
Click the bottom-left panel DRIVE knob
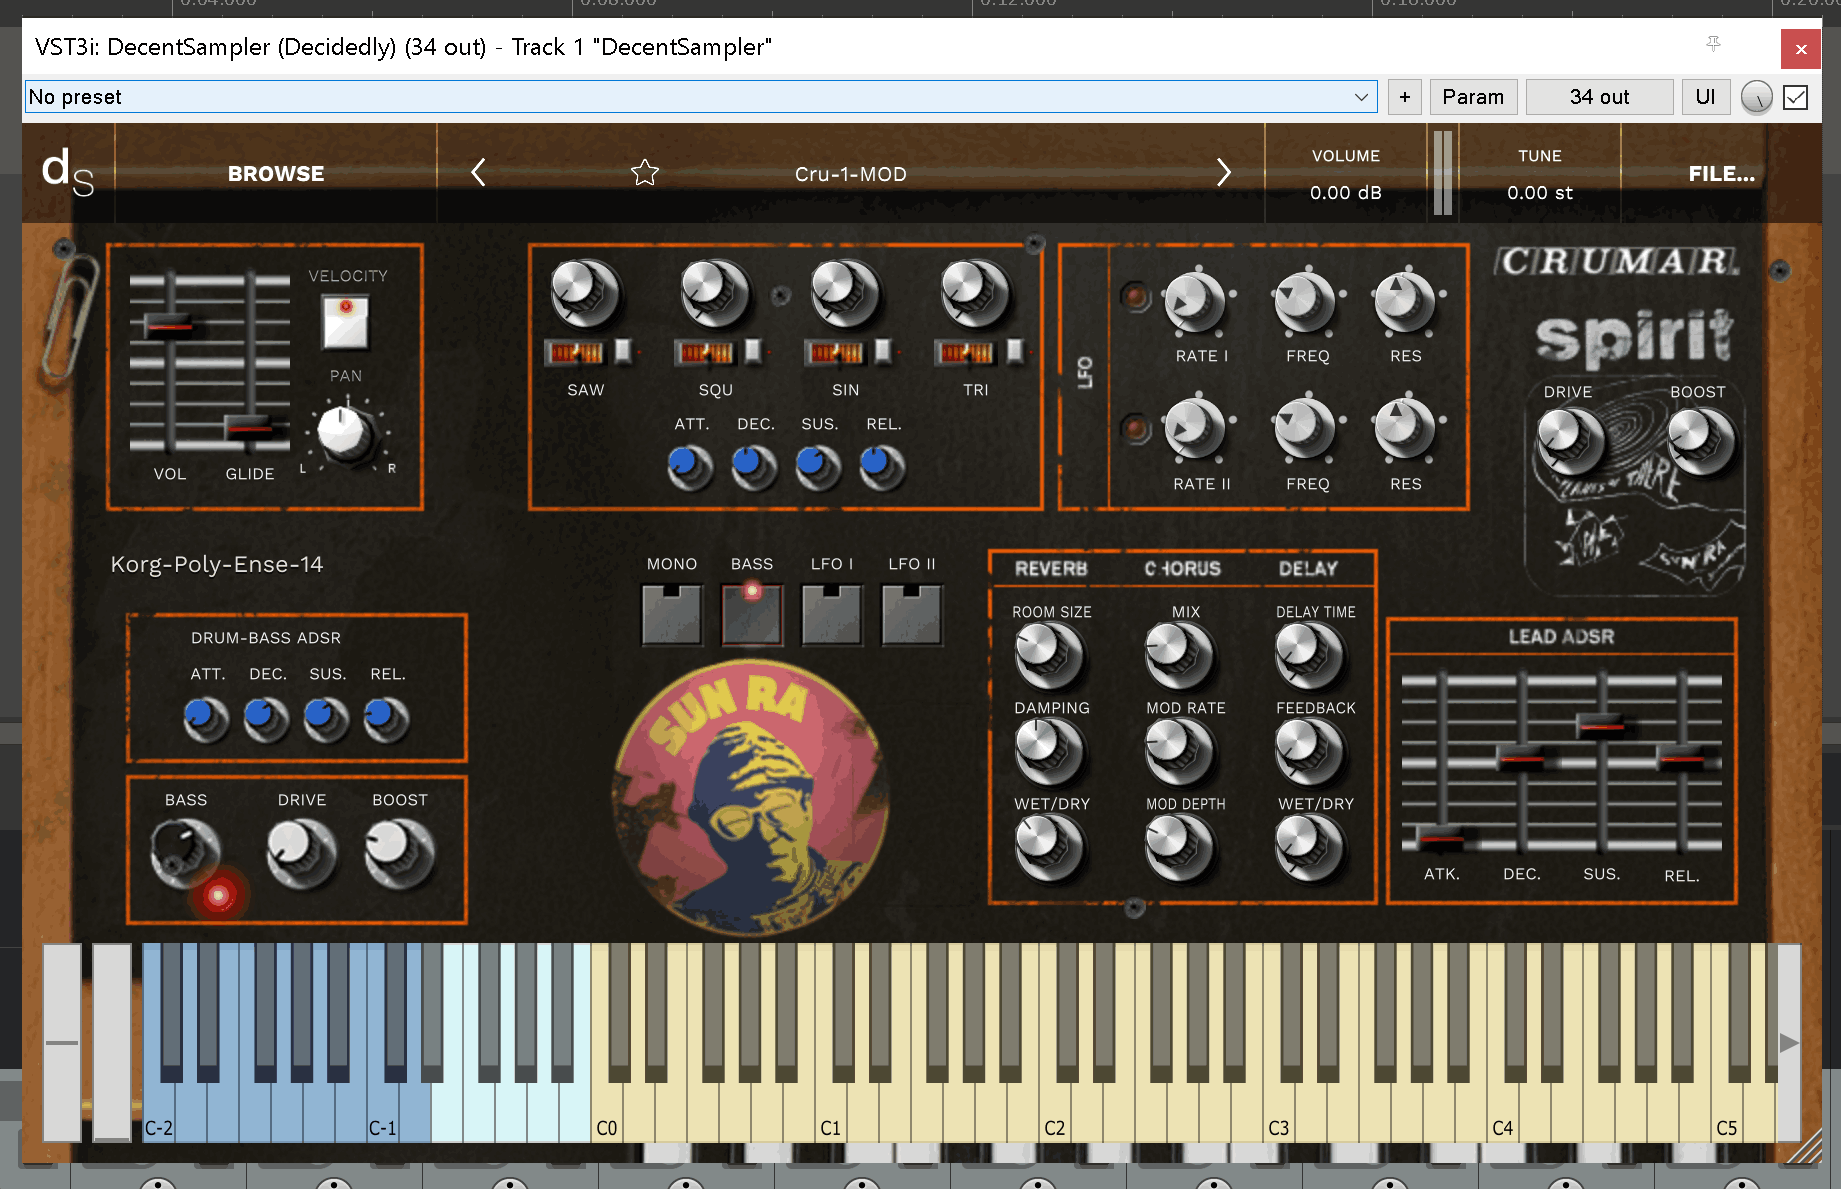[301, 853]
